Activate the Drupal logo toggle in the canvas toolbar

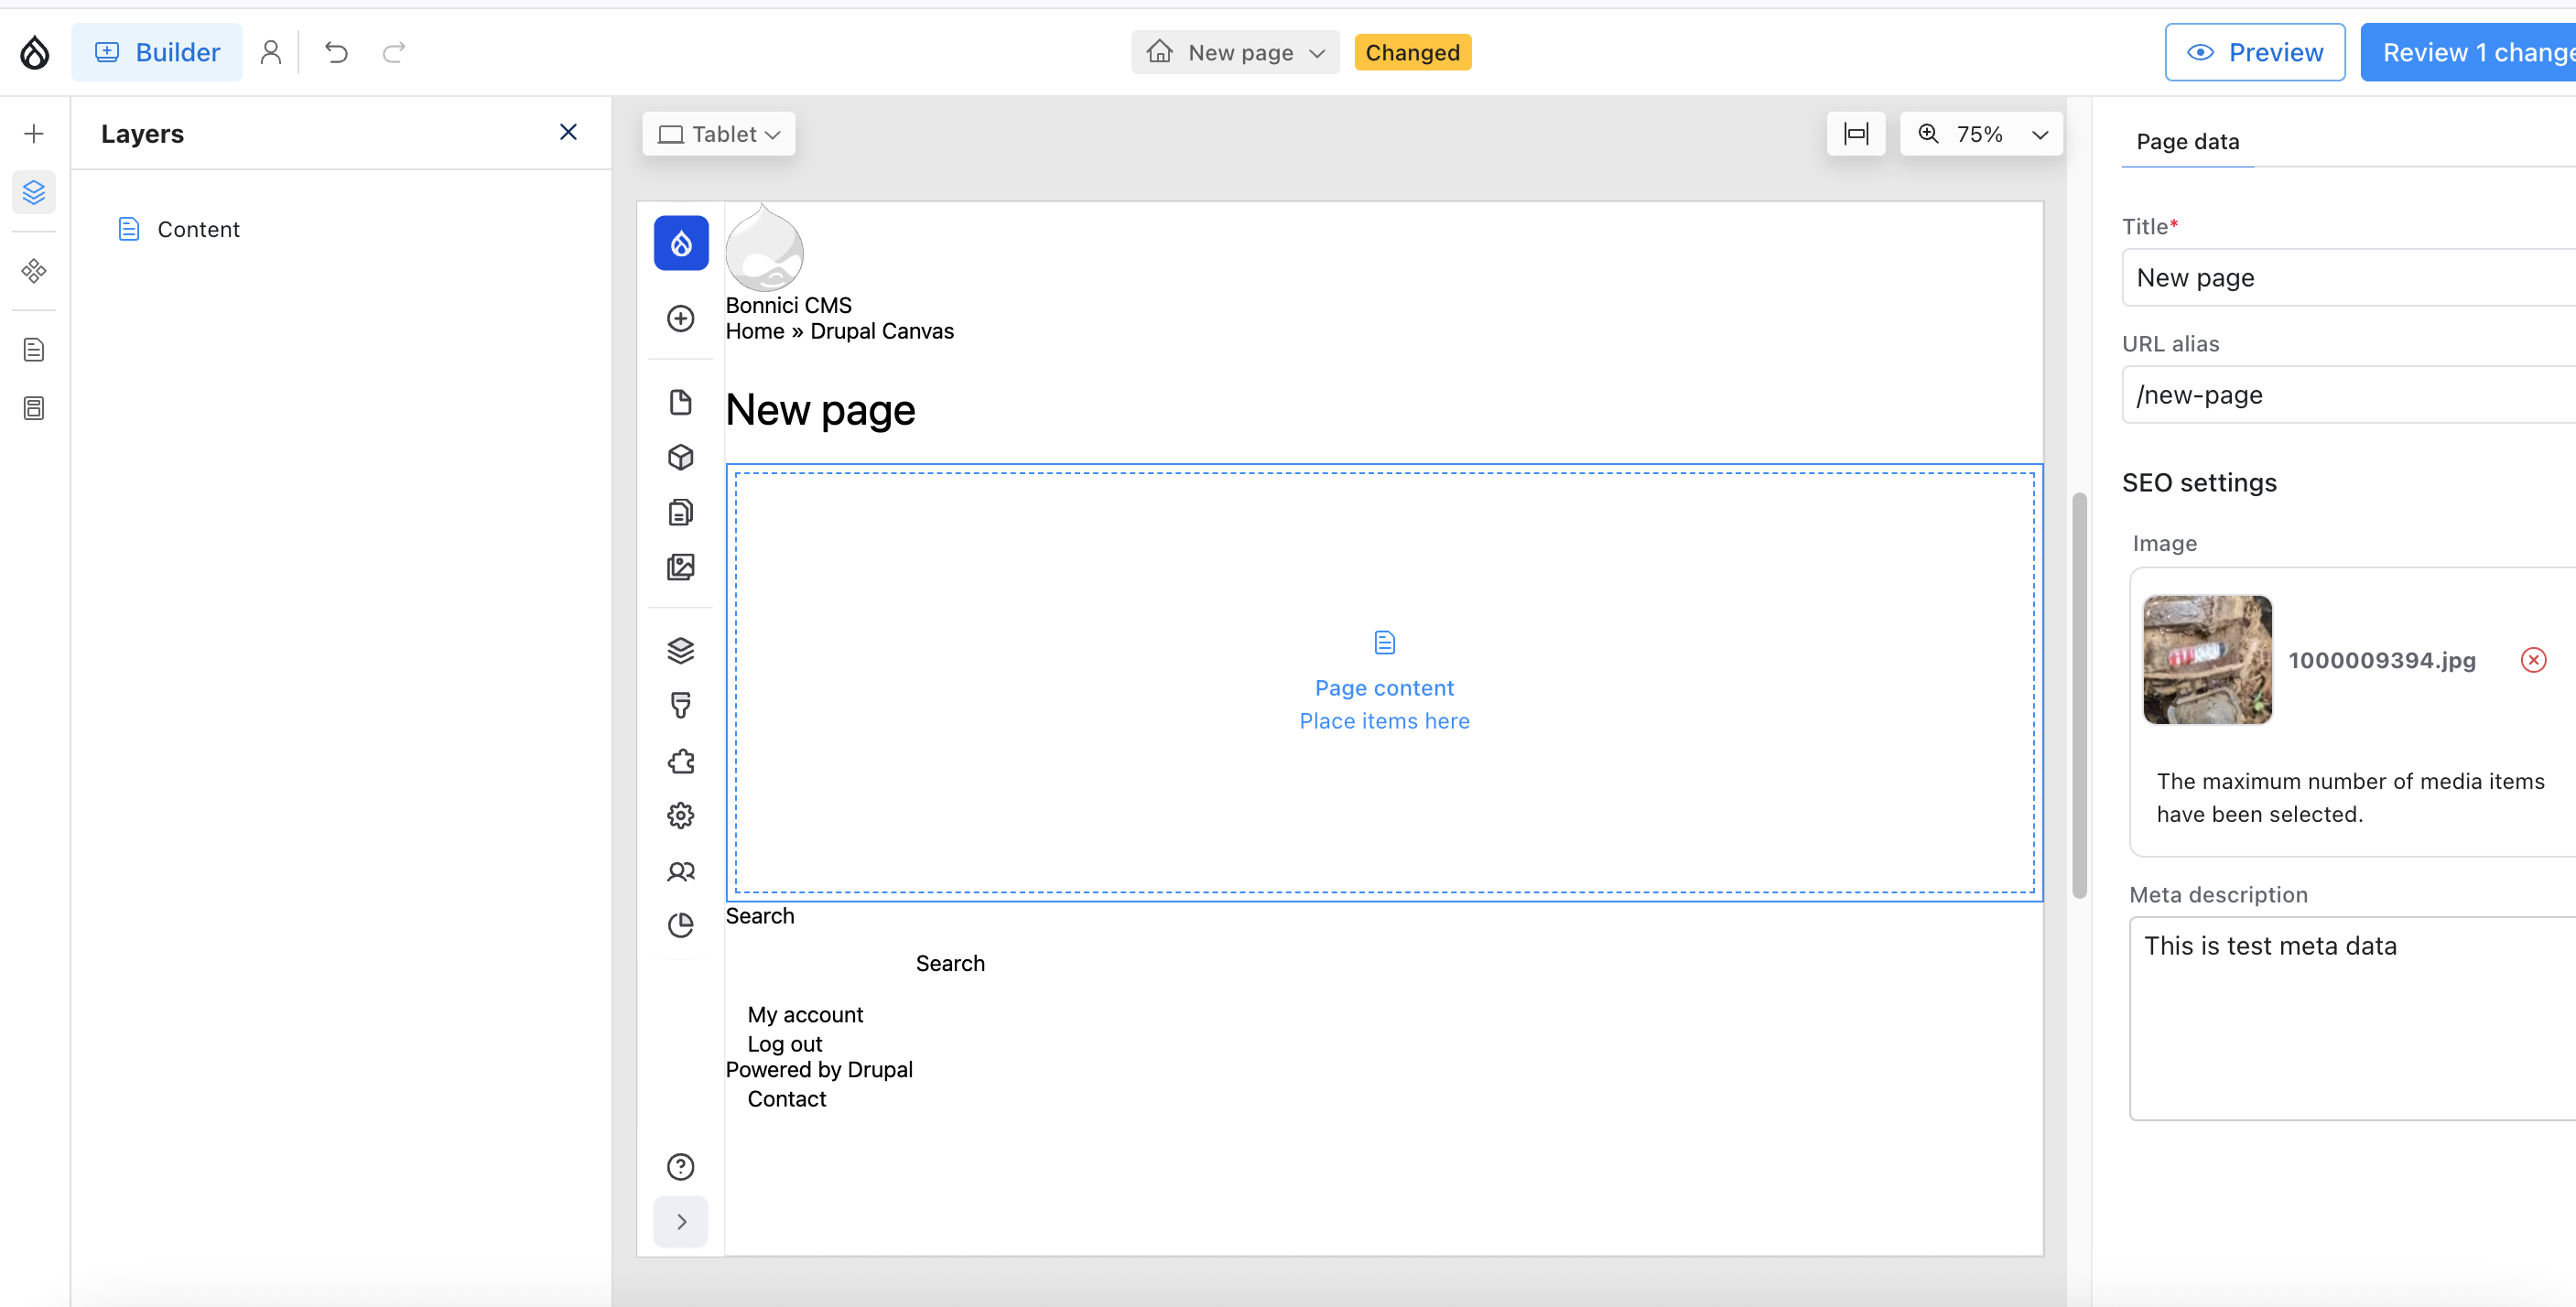pos(681,243)
